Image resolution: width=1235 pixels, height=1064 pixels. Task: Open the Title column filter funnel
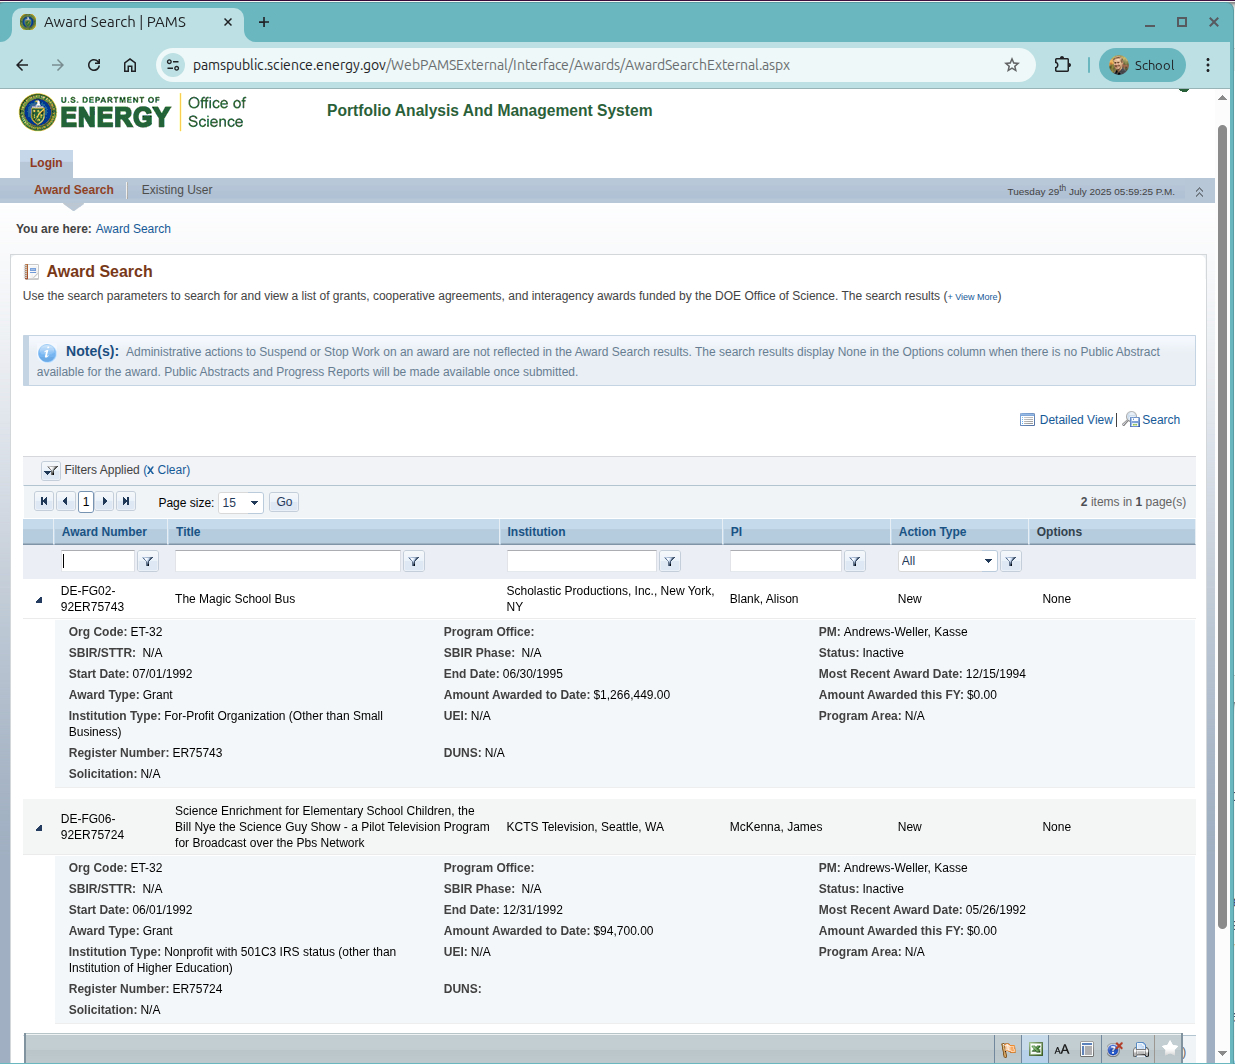[x=414, y=562]
